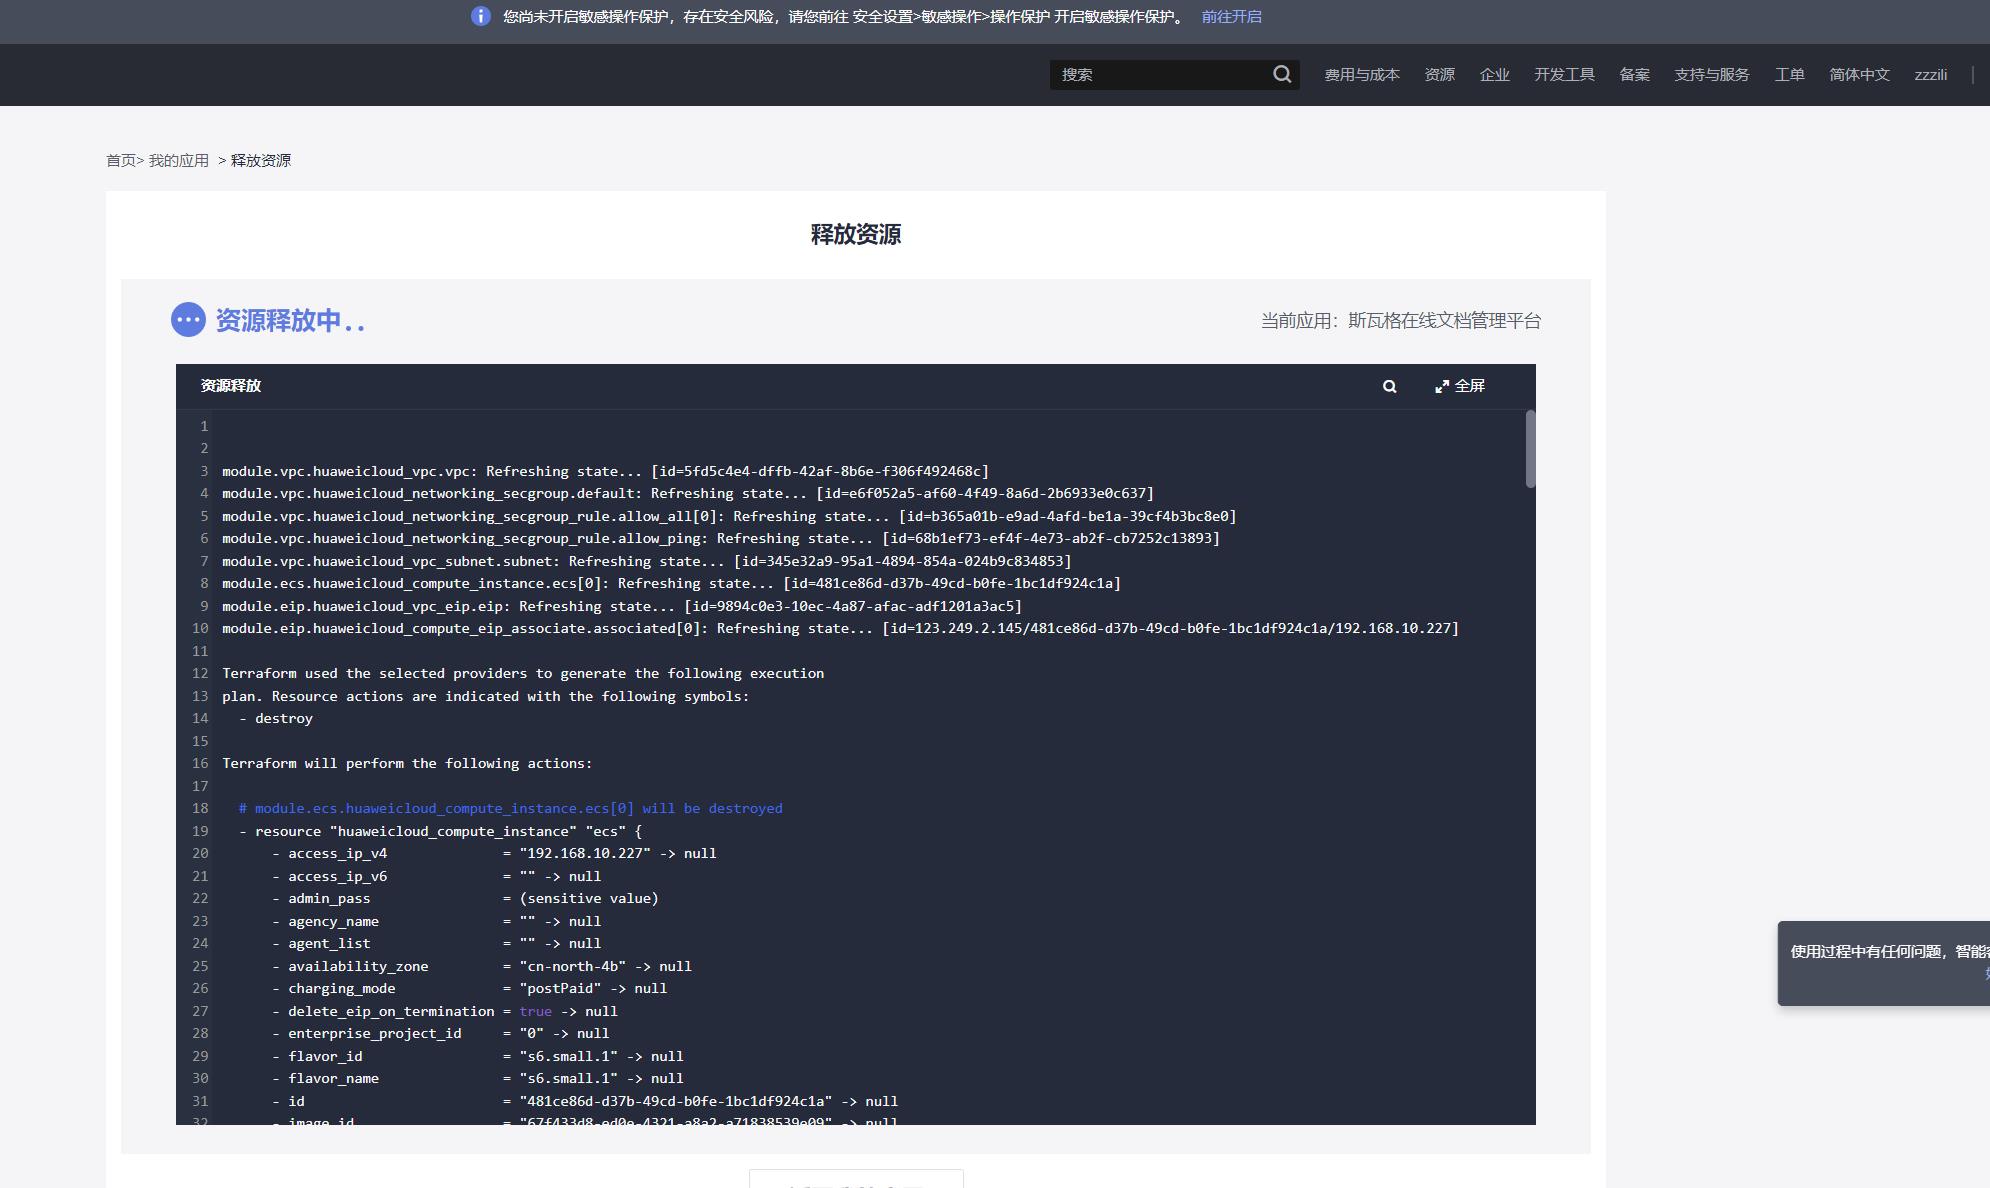Open the 简体中文 language selector

(x=1858, y=74)
